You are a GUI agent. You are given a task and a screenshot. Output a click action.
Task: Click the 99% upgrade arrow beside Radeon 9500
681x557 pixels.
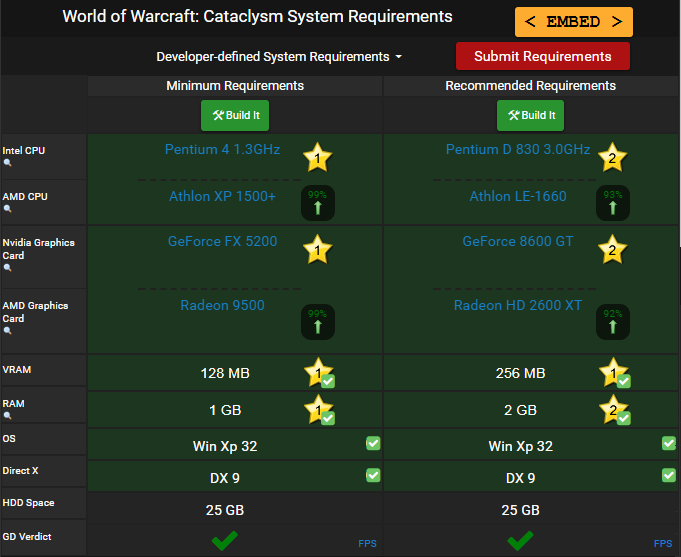click(x=318, y=322)
